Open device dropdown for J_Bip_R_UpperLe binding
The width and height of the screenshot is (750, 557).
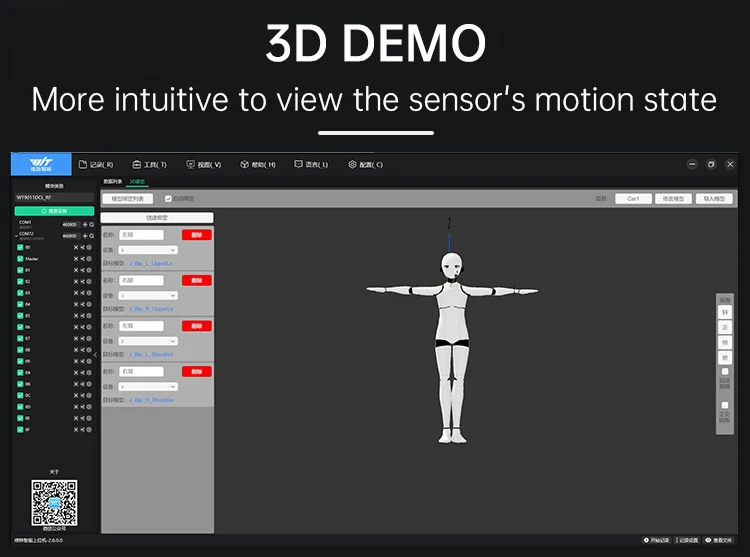click(x=148, y=295)
